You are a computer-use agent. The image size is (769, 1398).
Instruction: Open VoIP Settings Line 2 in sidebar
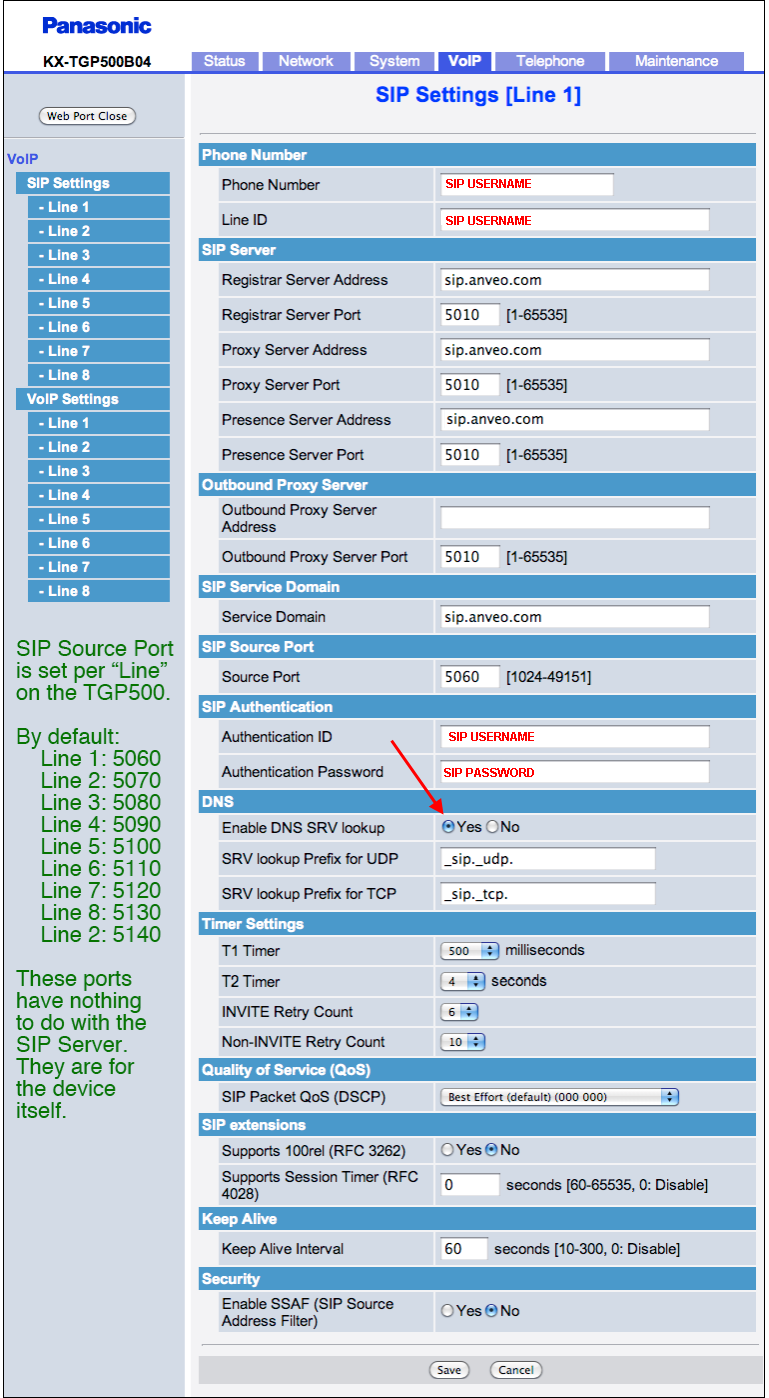(x=99, y=447)
